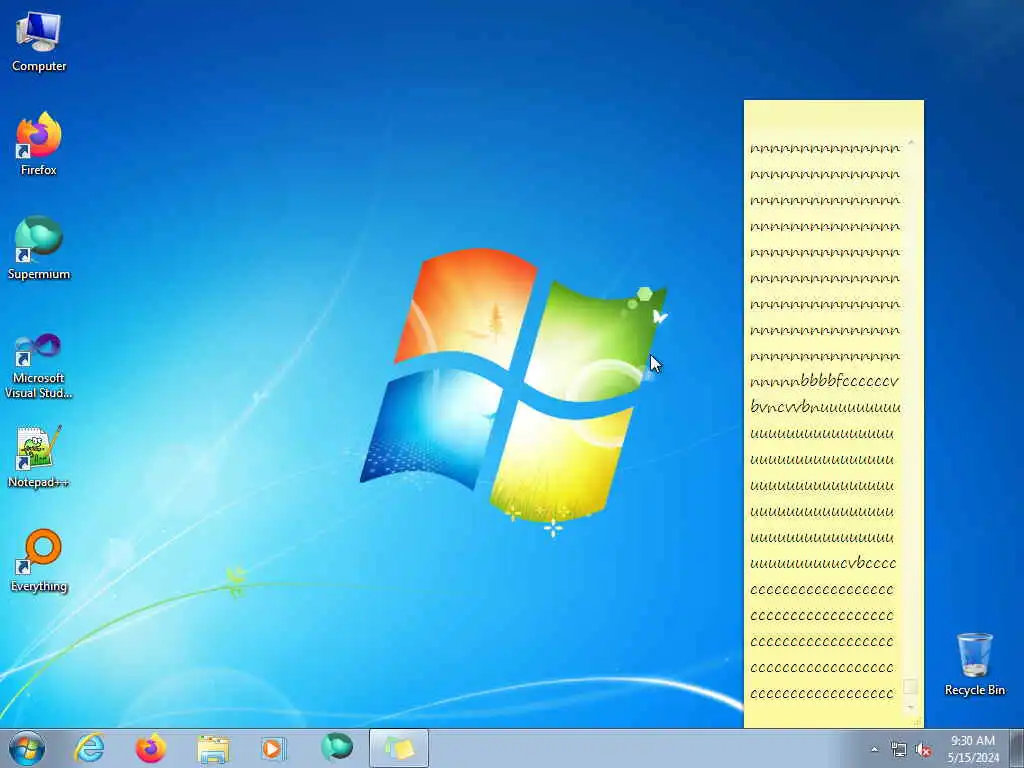Launch Supermium from the taskbar

coord(337,748)
